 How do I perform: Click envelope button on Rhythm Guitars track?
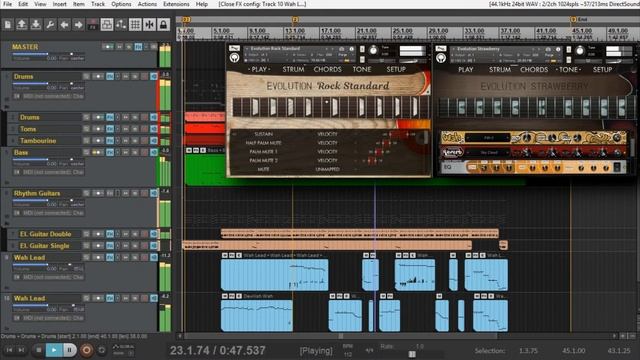point(86,193)
